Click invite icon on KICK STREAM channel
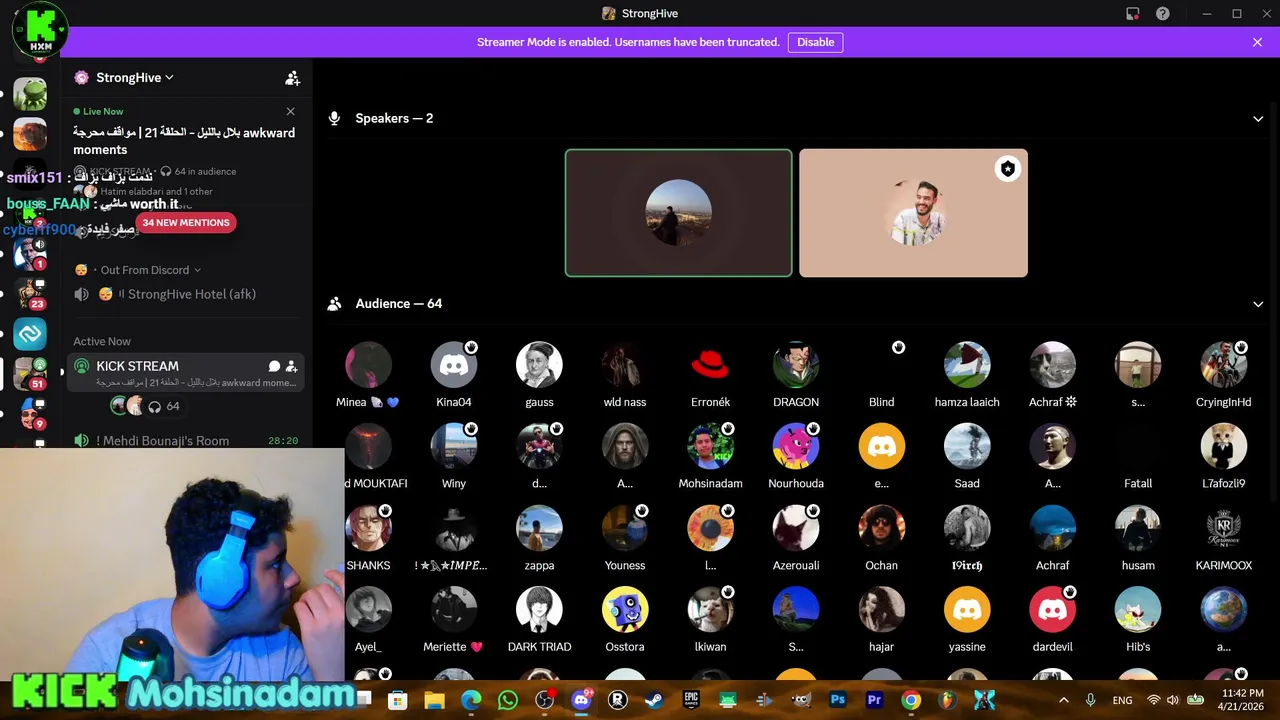The width and height of the screenshot is (1280, 720). 291,366
